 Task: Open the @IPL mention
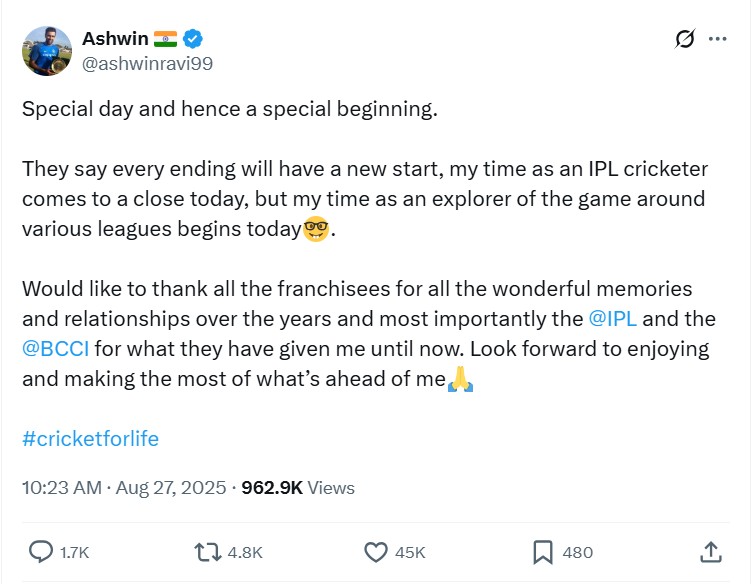click(614, 320)
